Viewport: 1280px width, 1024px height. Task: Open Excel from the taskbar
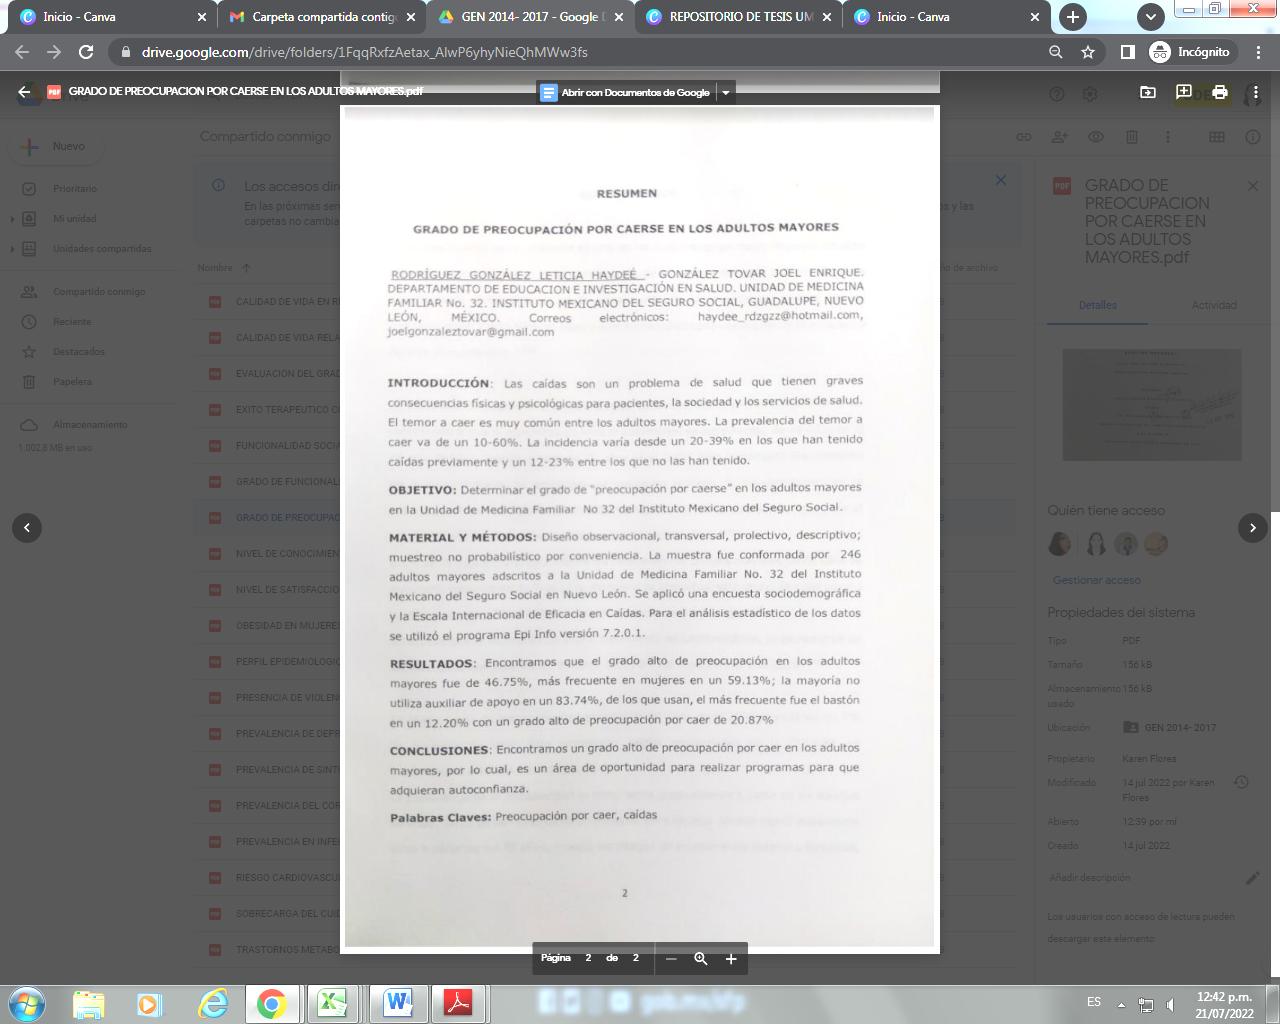coord(333,1002)
